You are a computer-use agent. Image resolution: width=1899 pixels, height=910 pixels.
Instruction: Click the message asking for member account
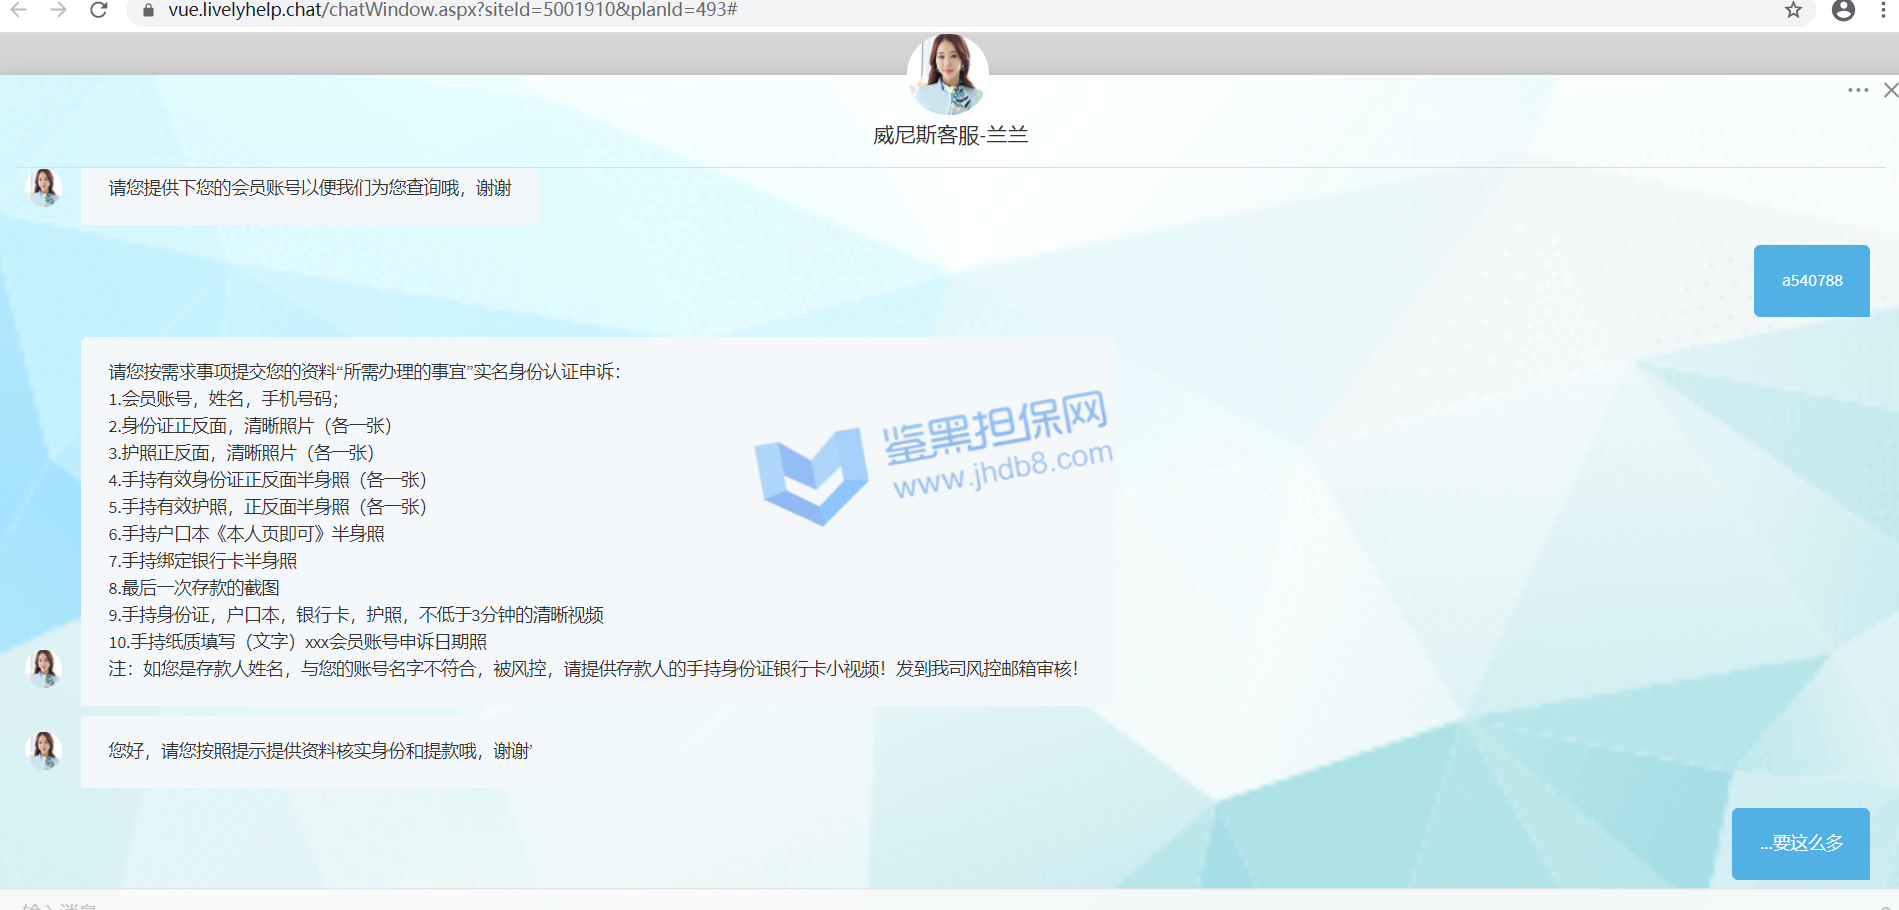(310, 188)
